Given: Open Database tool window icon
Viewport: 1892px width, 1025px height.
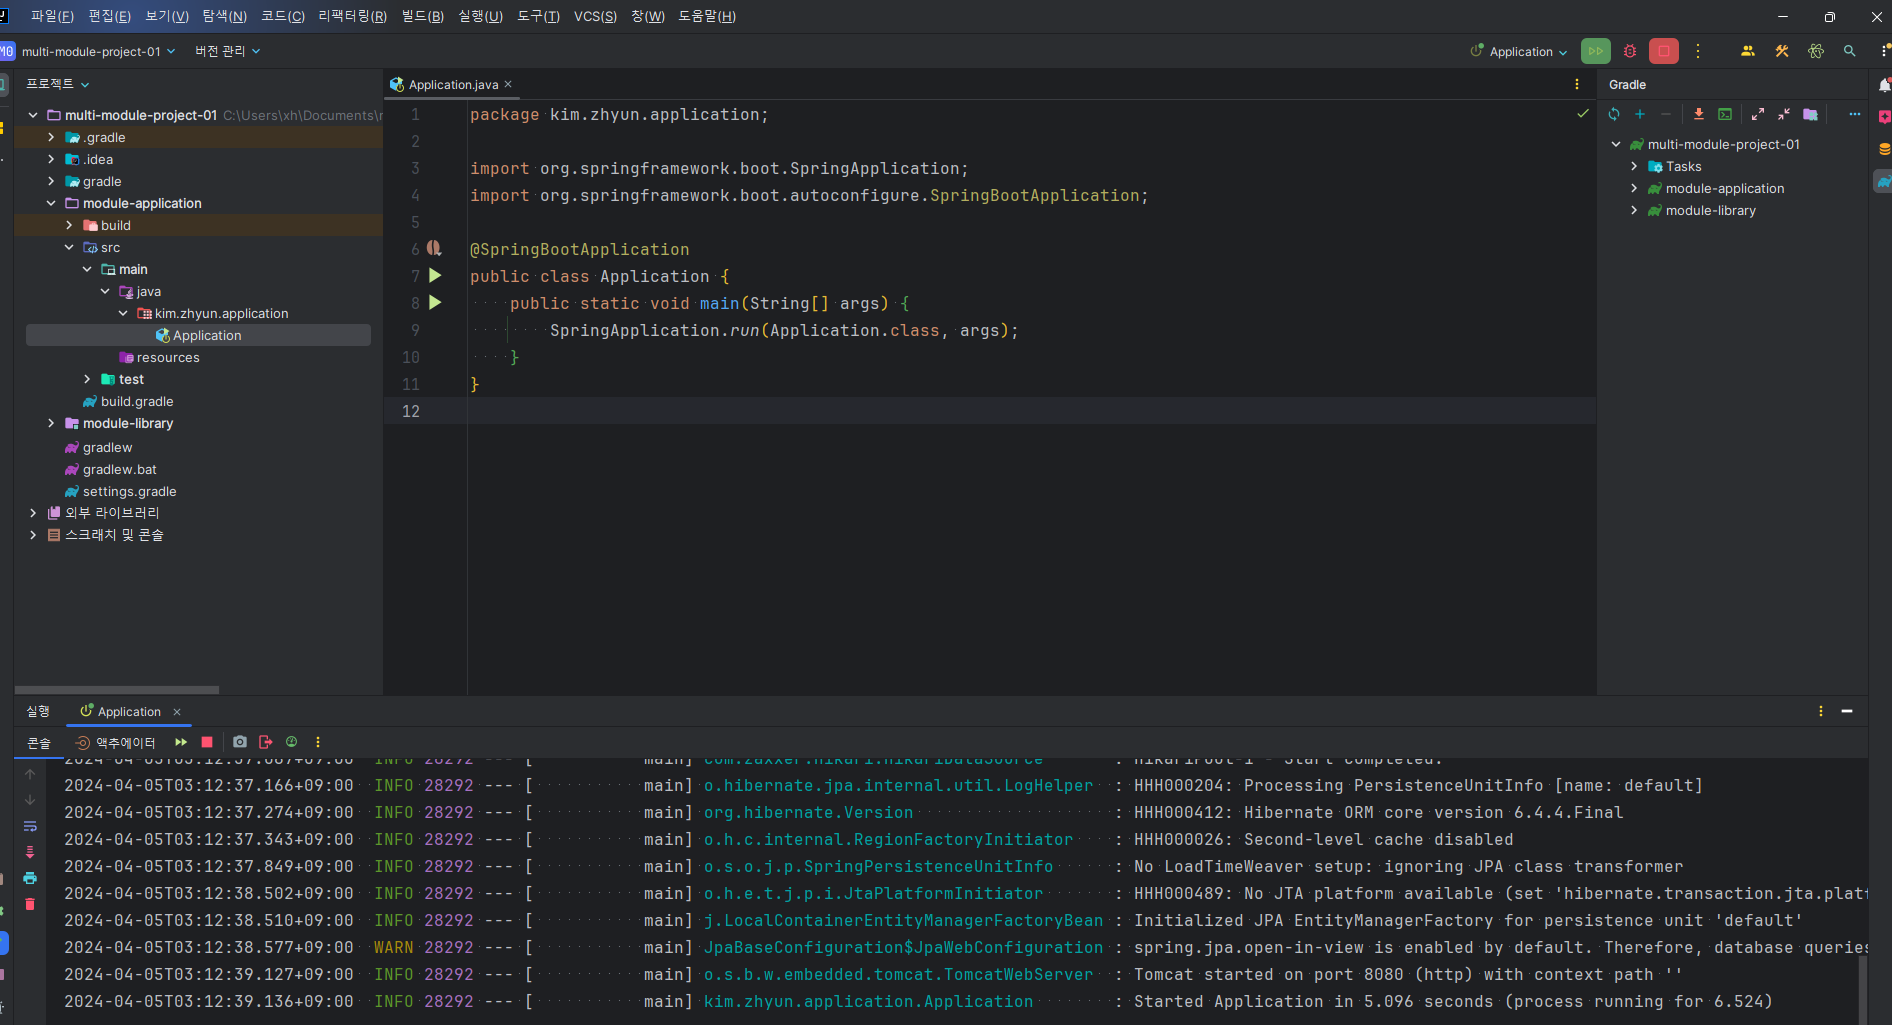Looking at the screenshot, I should pyautogui.click(x=1884, y=149).
